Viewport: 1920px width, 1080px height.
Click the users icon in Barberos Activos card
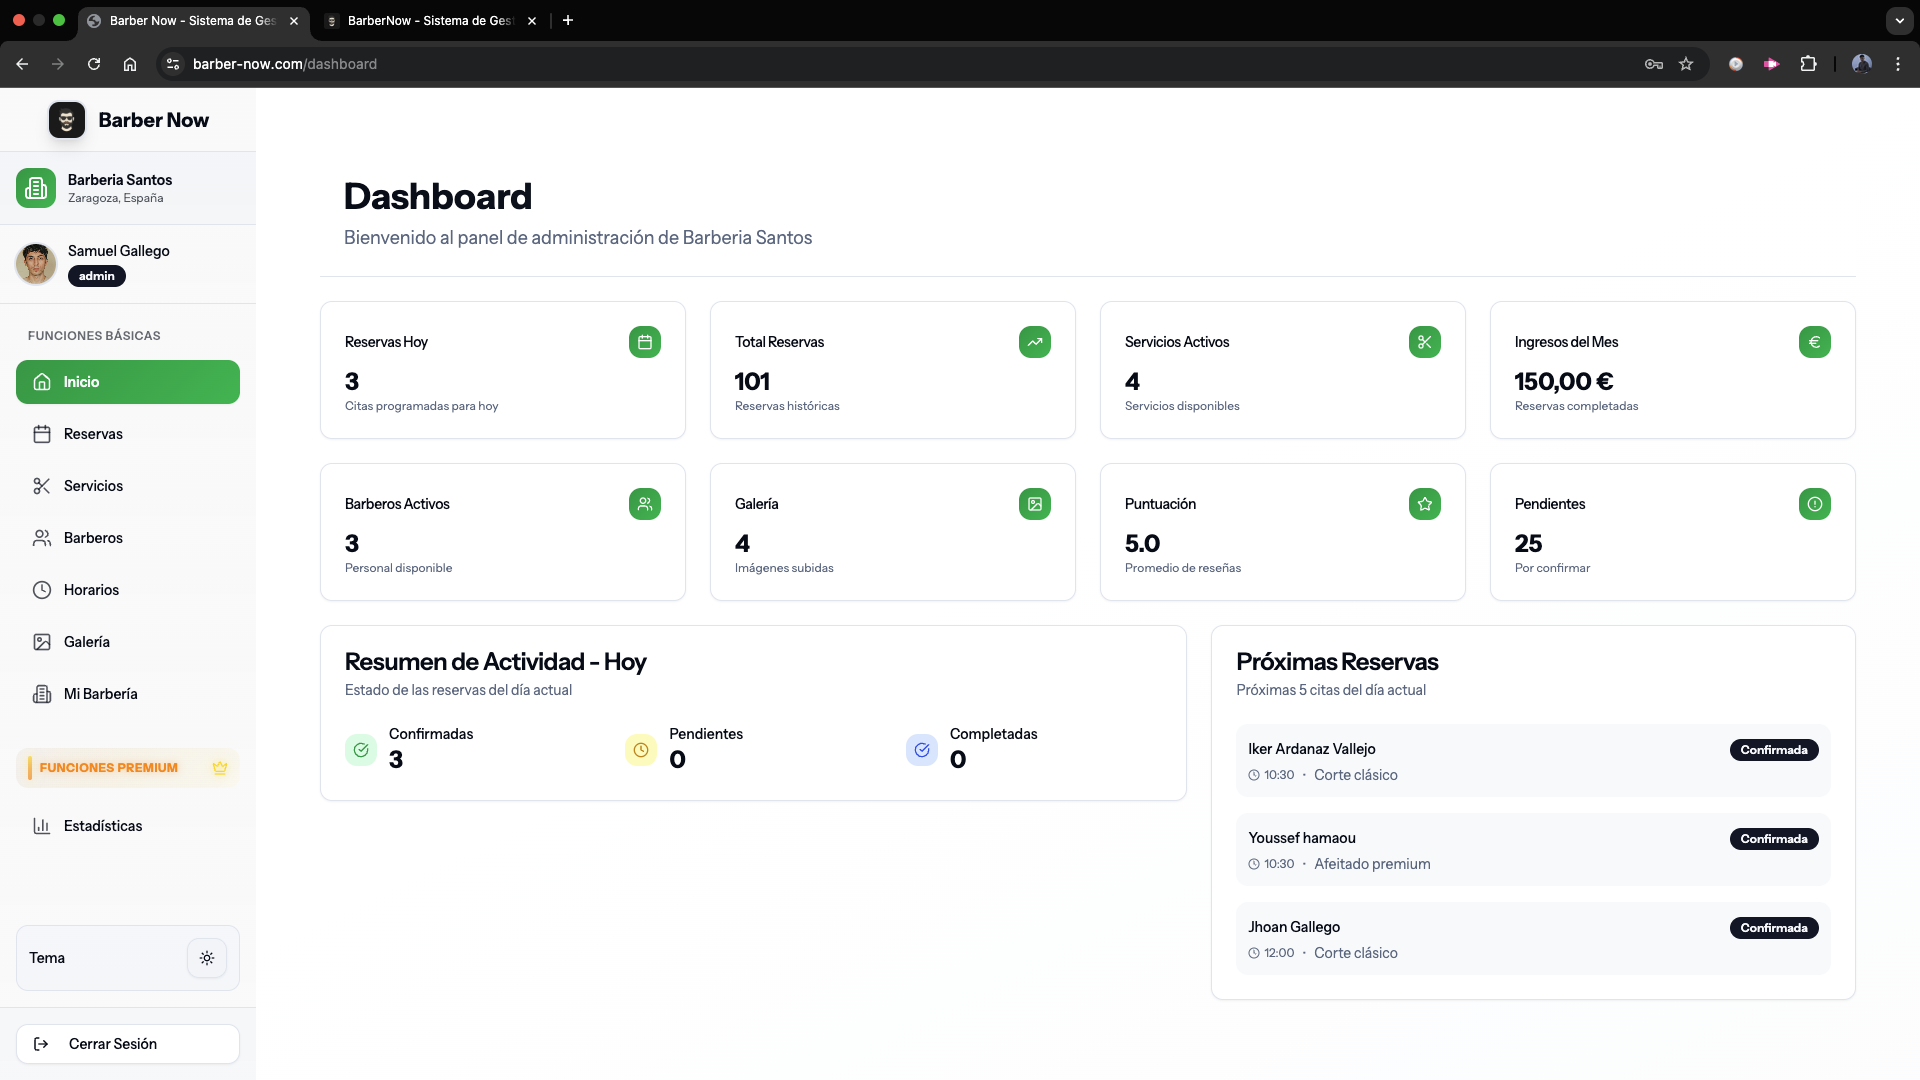[645, 504]
